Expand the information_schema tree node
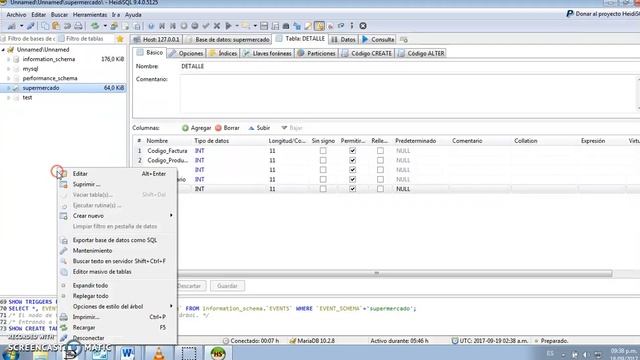Screen dimensions: 640x360 click(9, 59)
